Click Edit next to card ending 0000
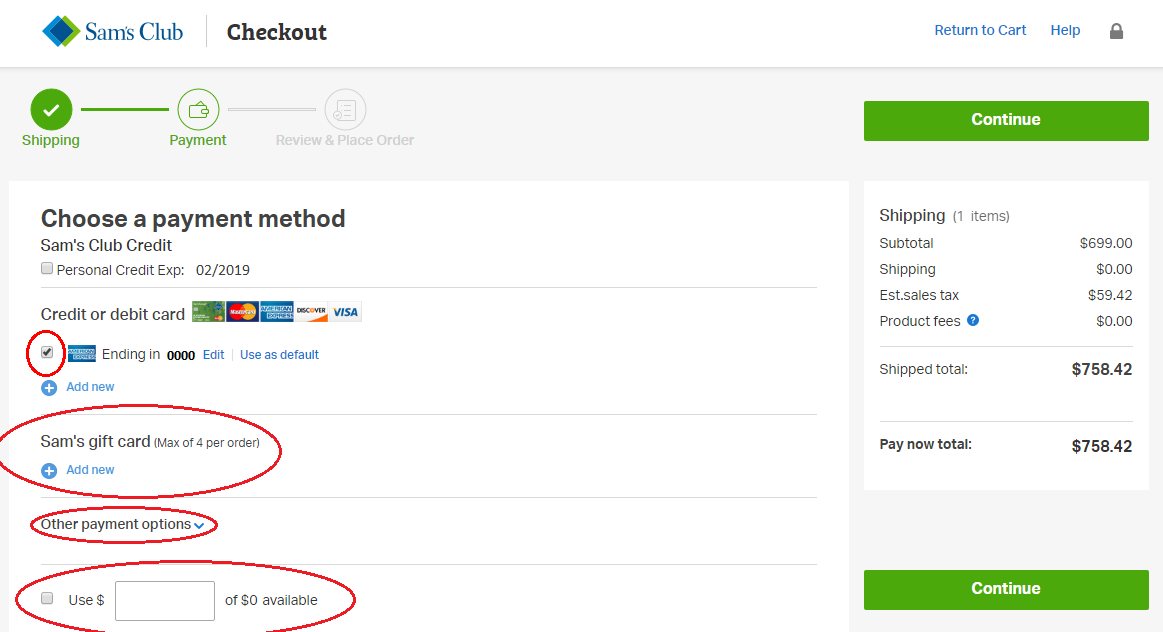 (x=213, y=355)
